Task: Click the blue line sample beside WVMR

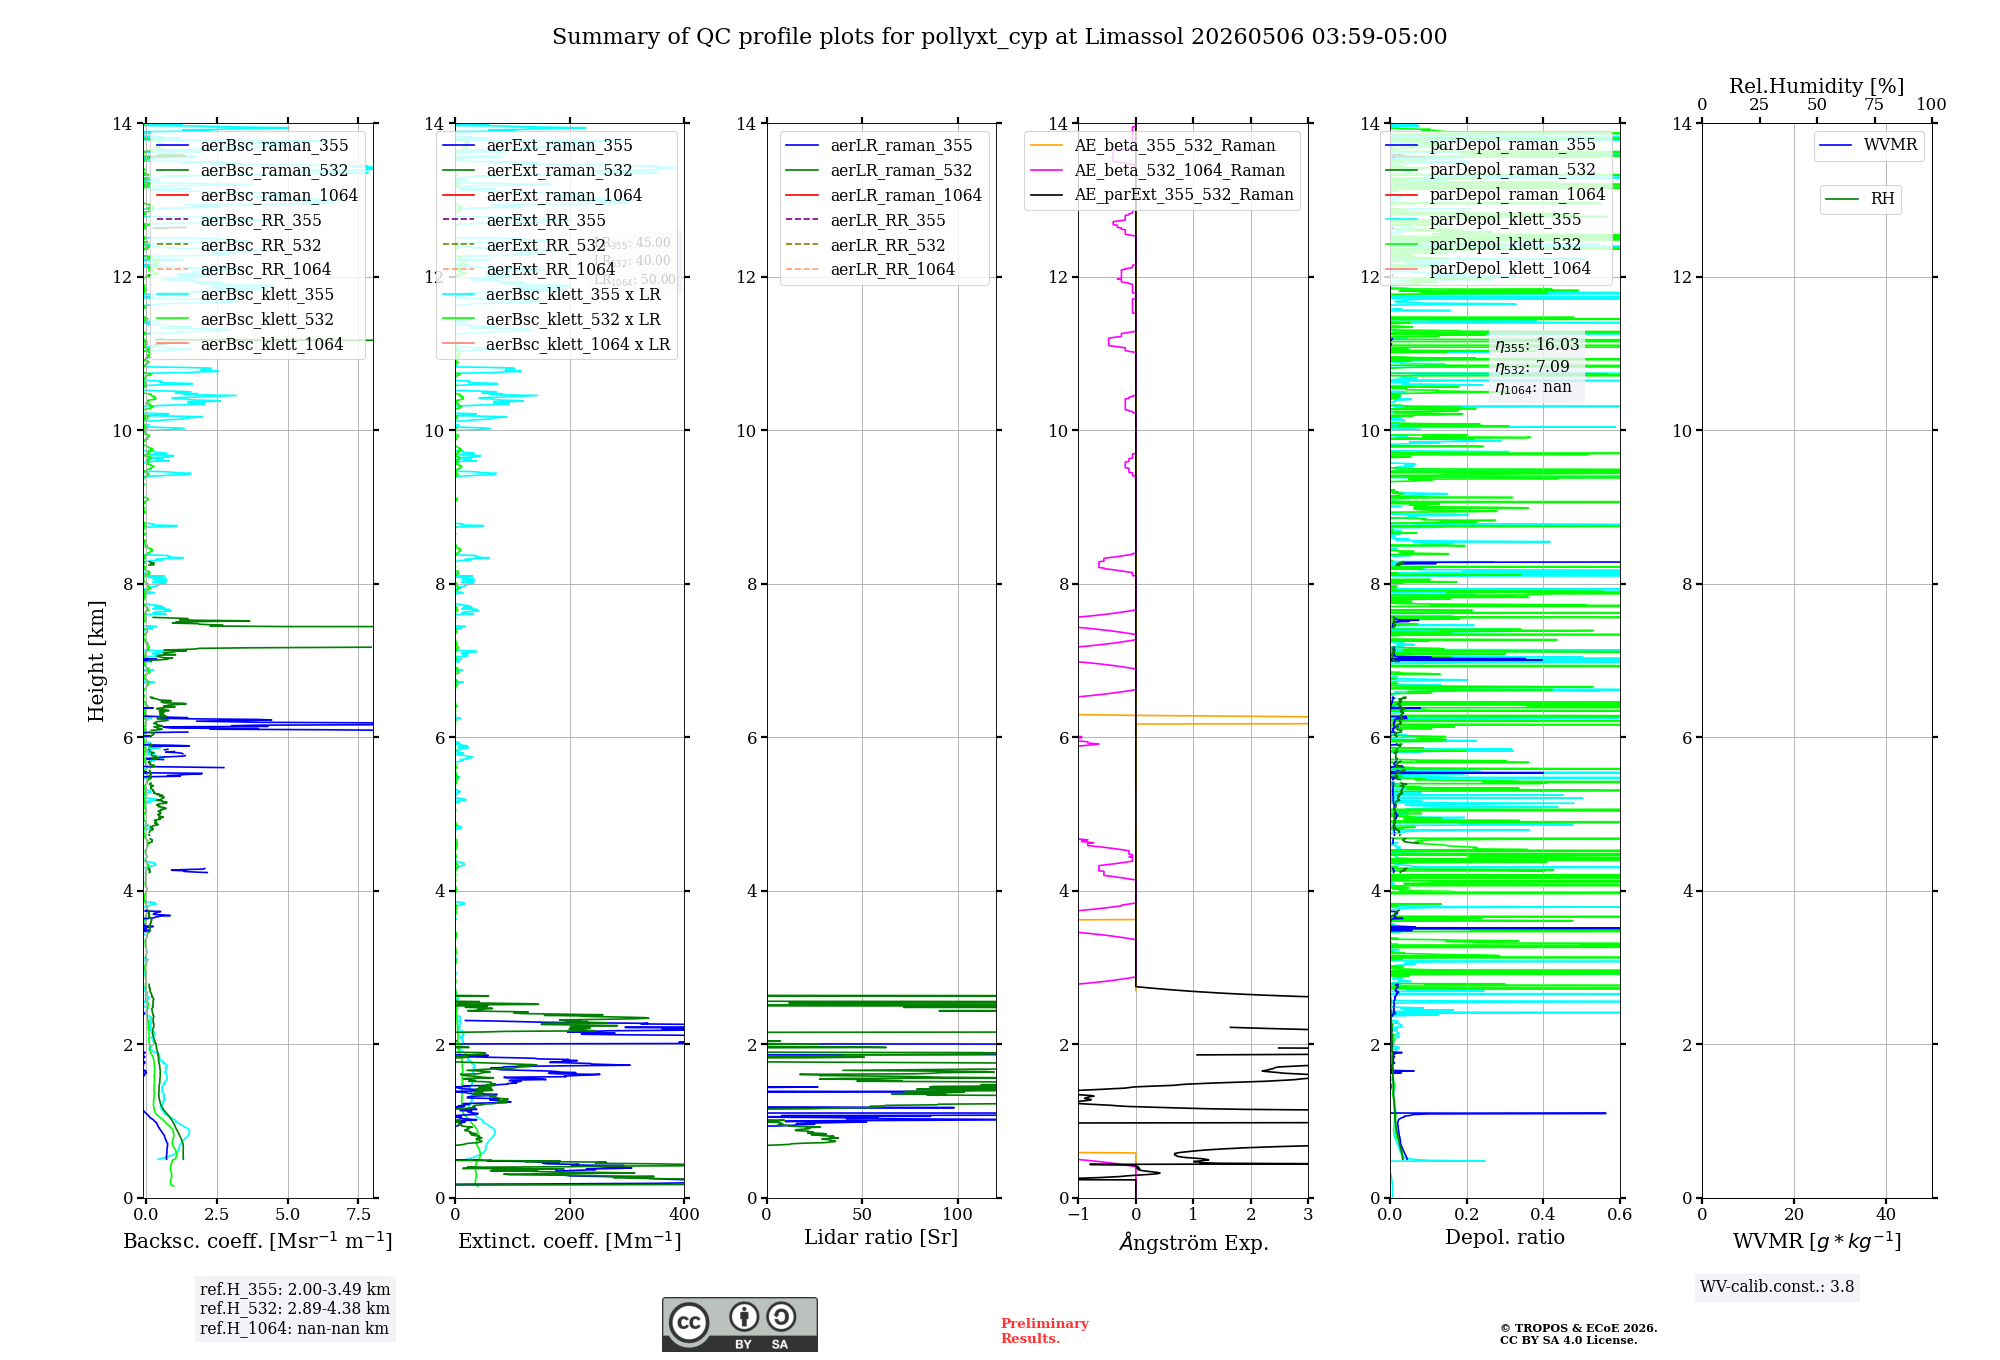Action: coord(1837,146)
